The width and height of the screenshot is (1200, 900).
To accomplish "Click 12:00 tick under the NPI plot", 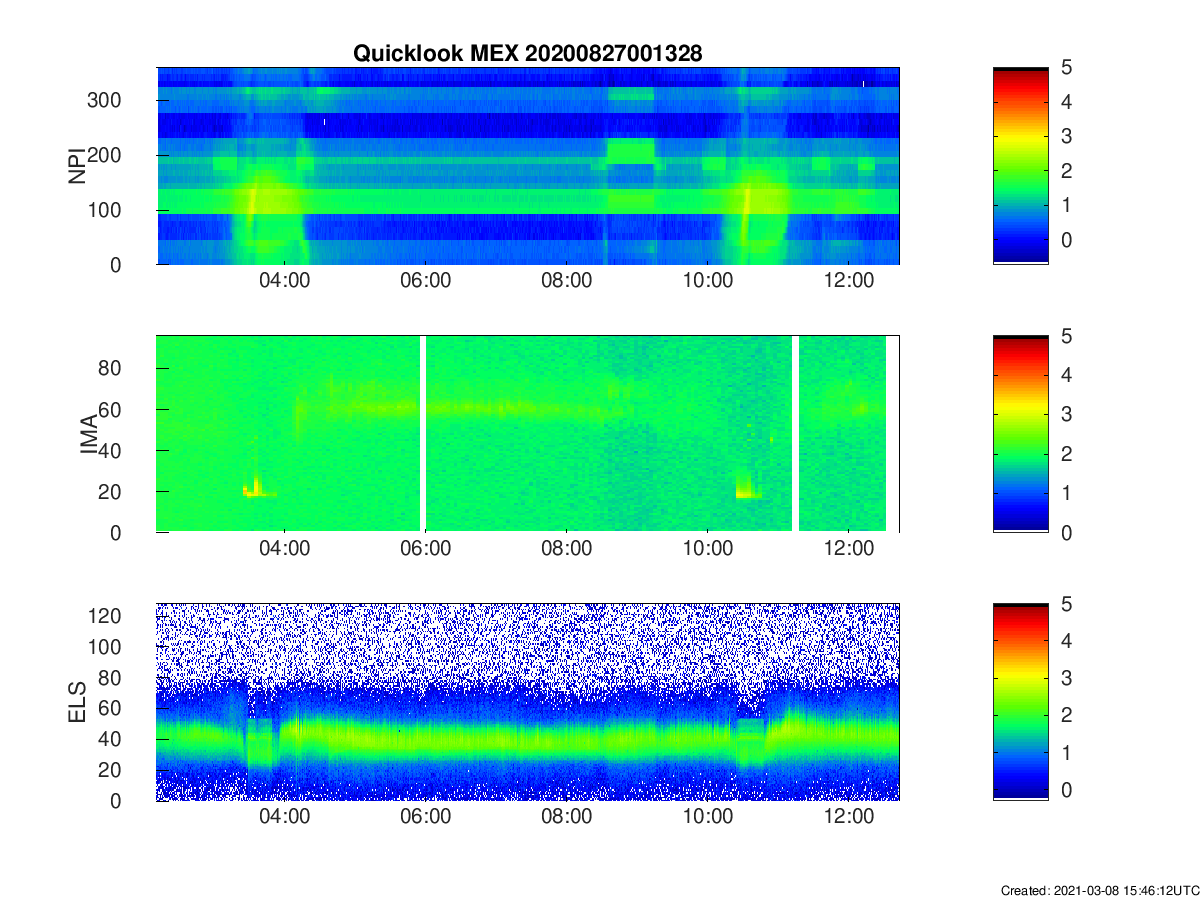I will tap(849, 282).
